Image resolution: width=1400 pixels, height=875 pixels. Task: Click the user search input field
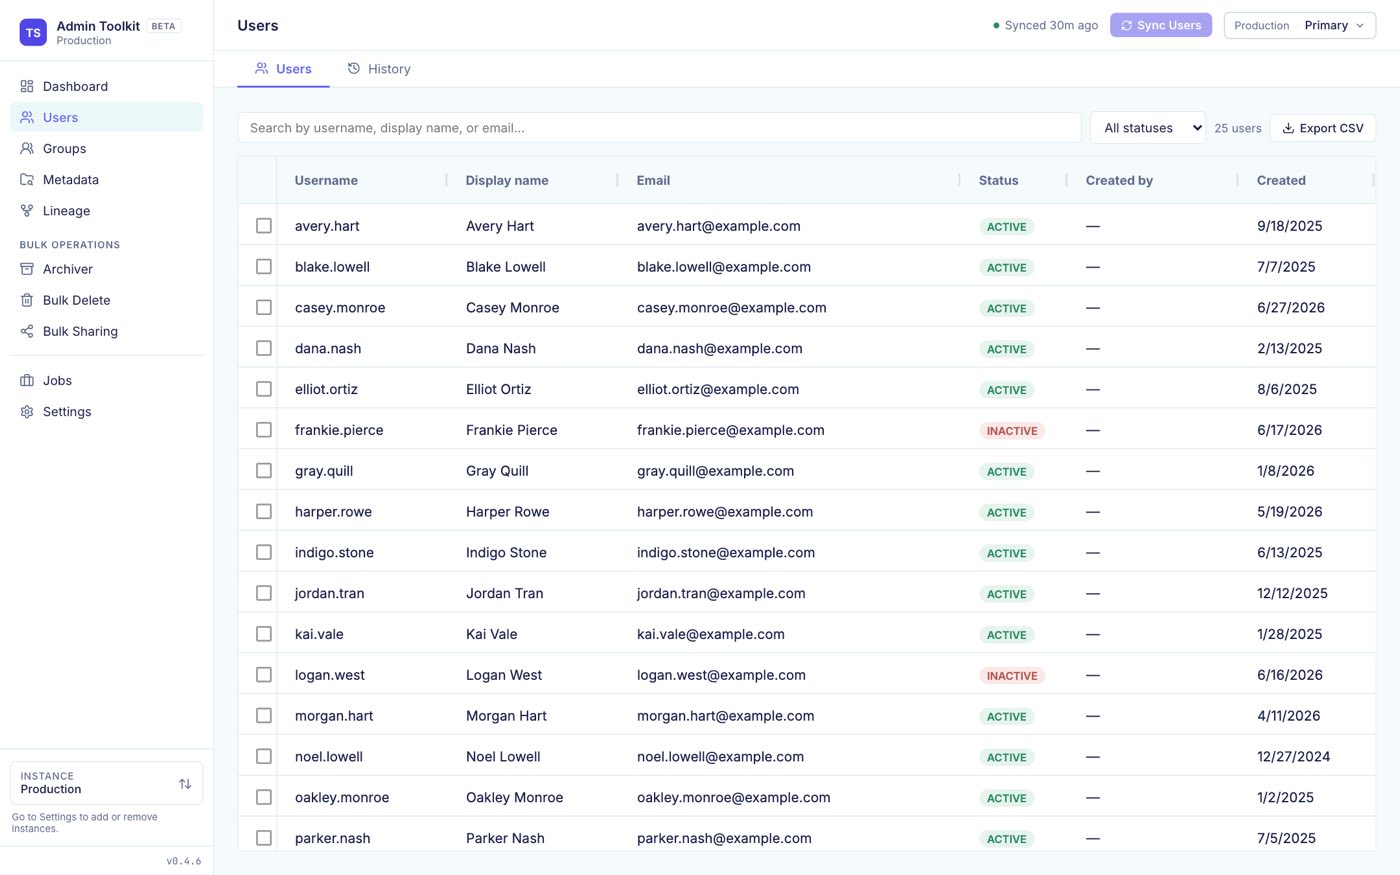[659, 128]
